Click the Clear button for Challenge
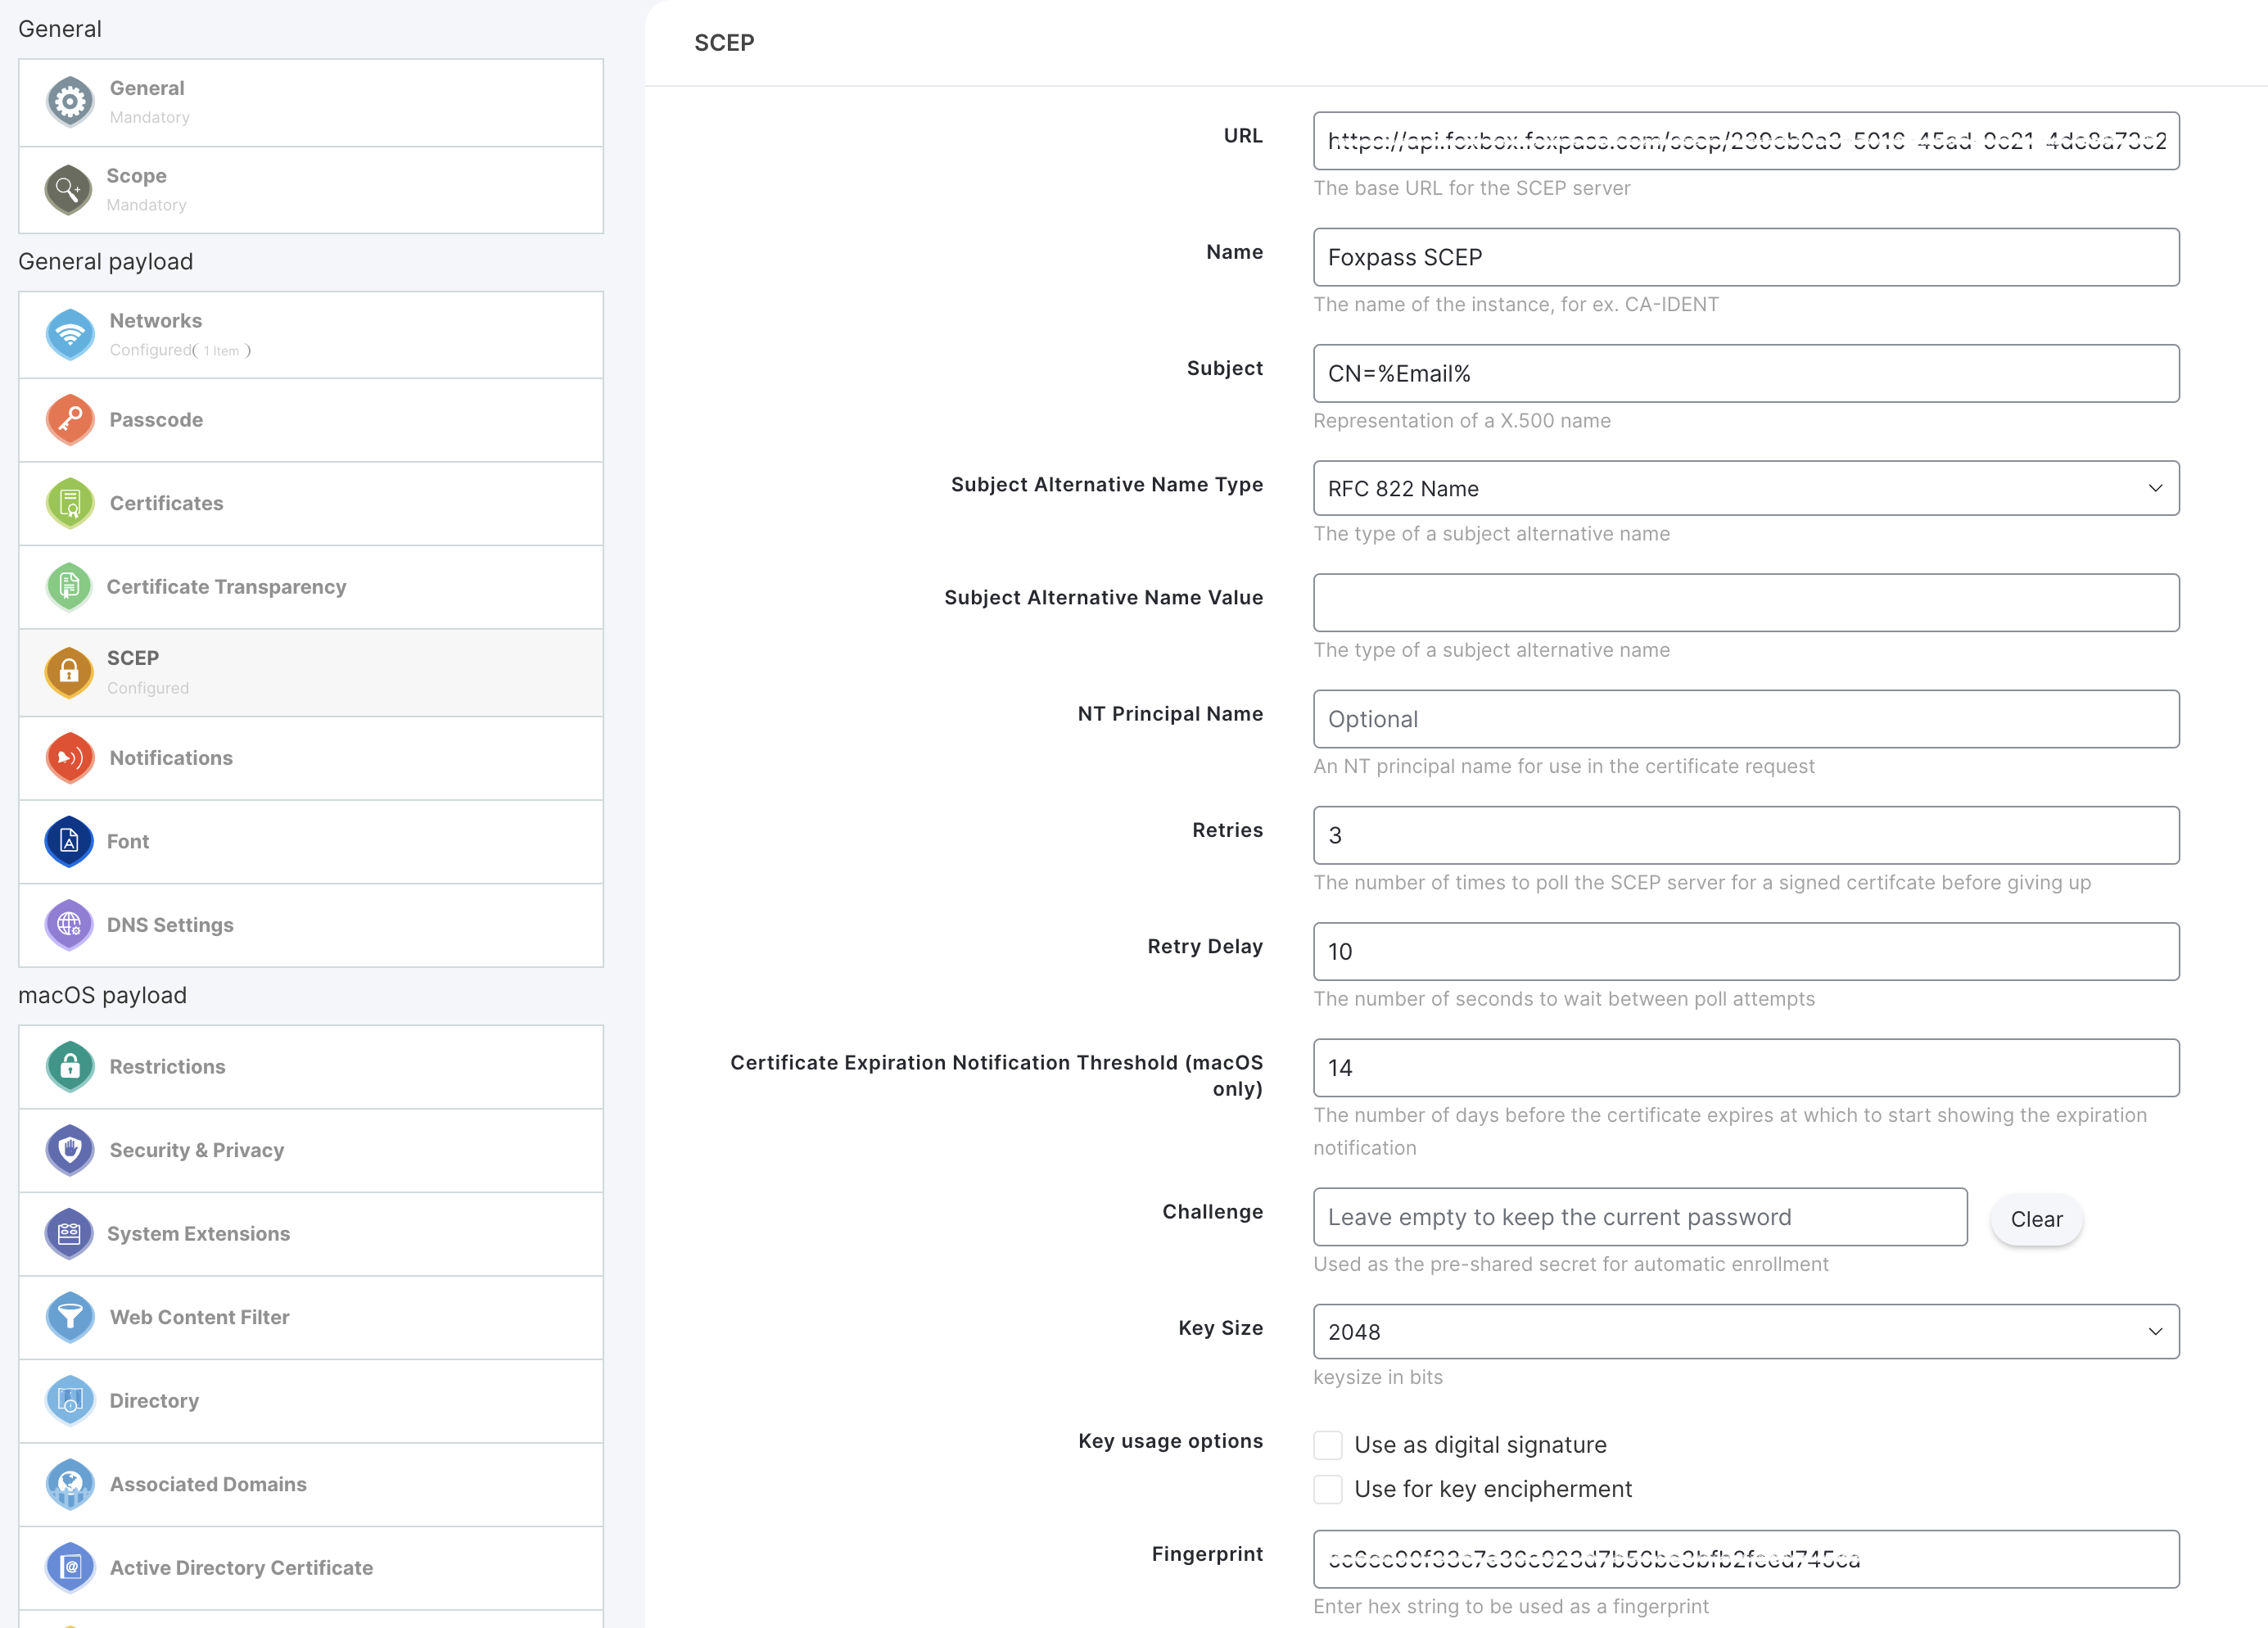 coord(2032,1218)
